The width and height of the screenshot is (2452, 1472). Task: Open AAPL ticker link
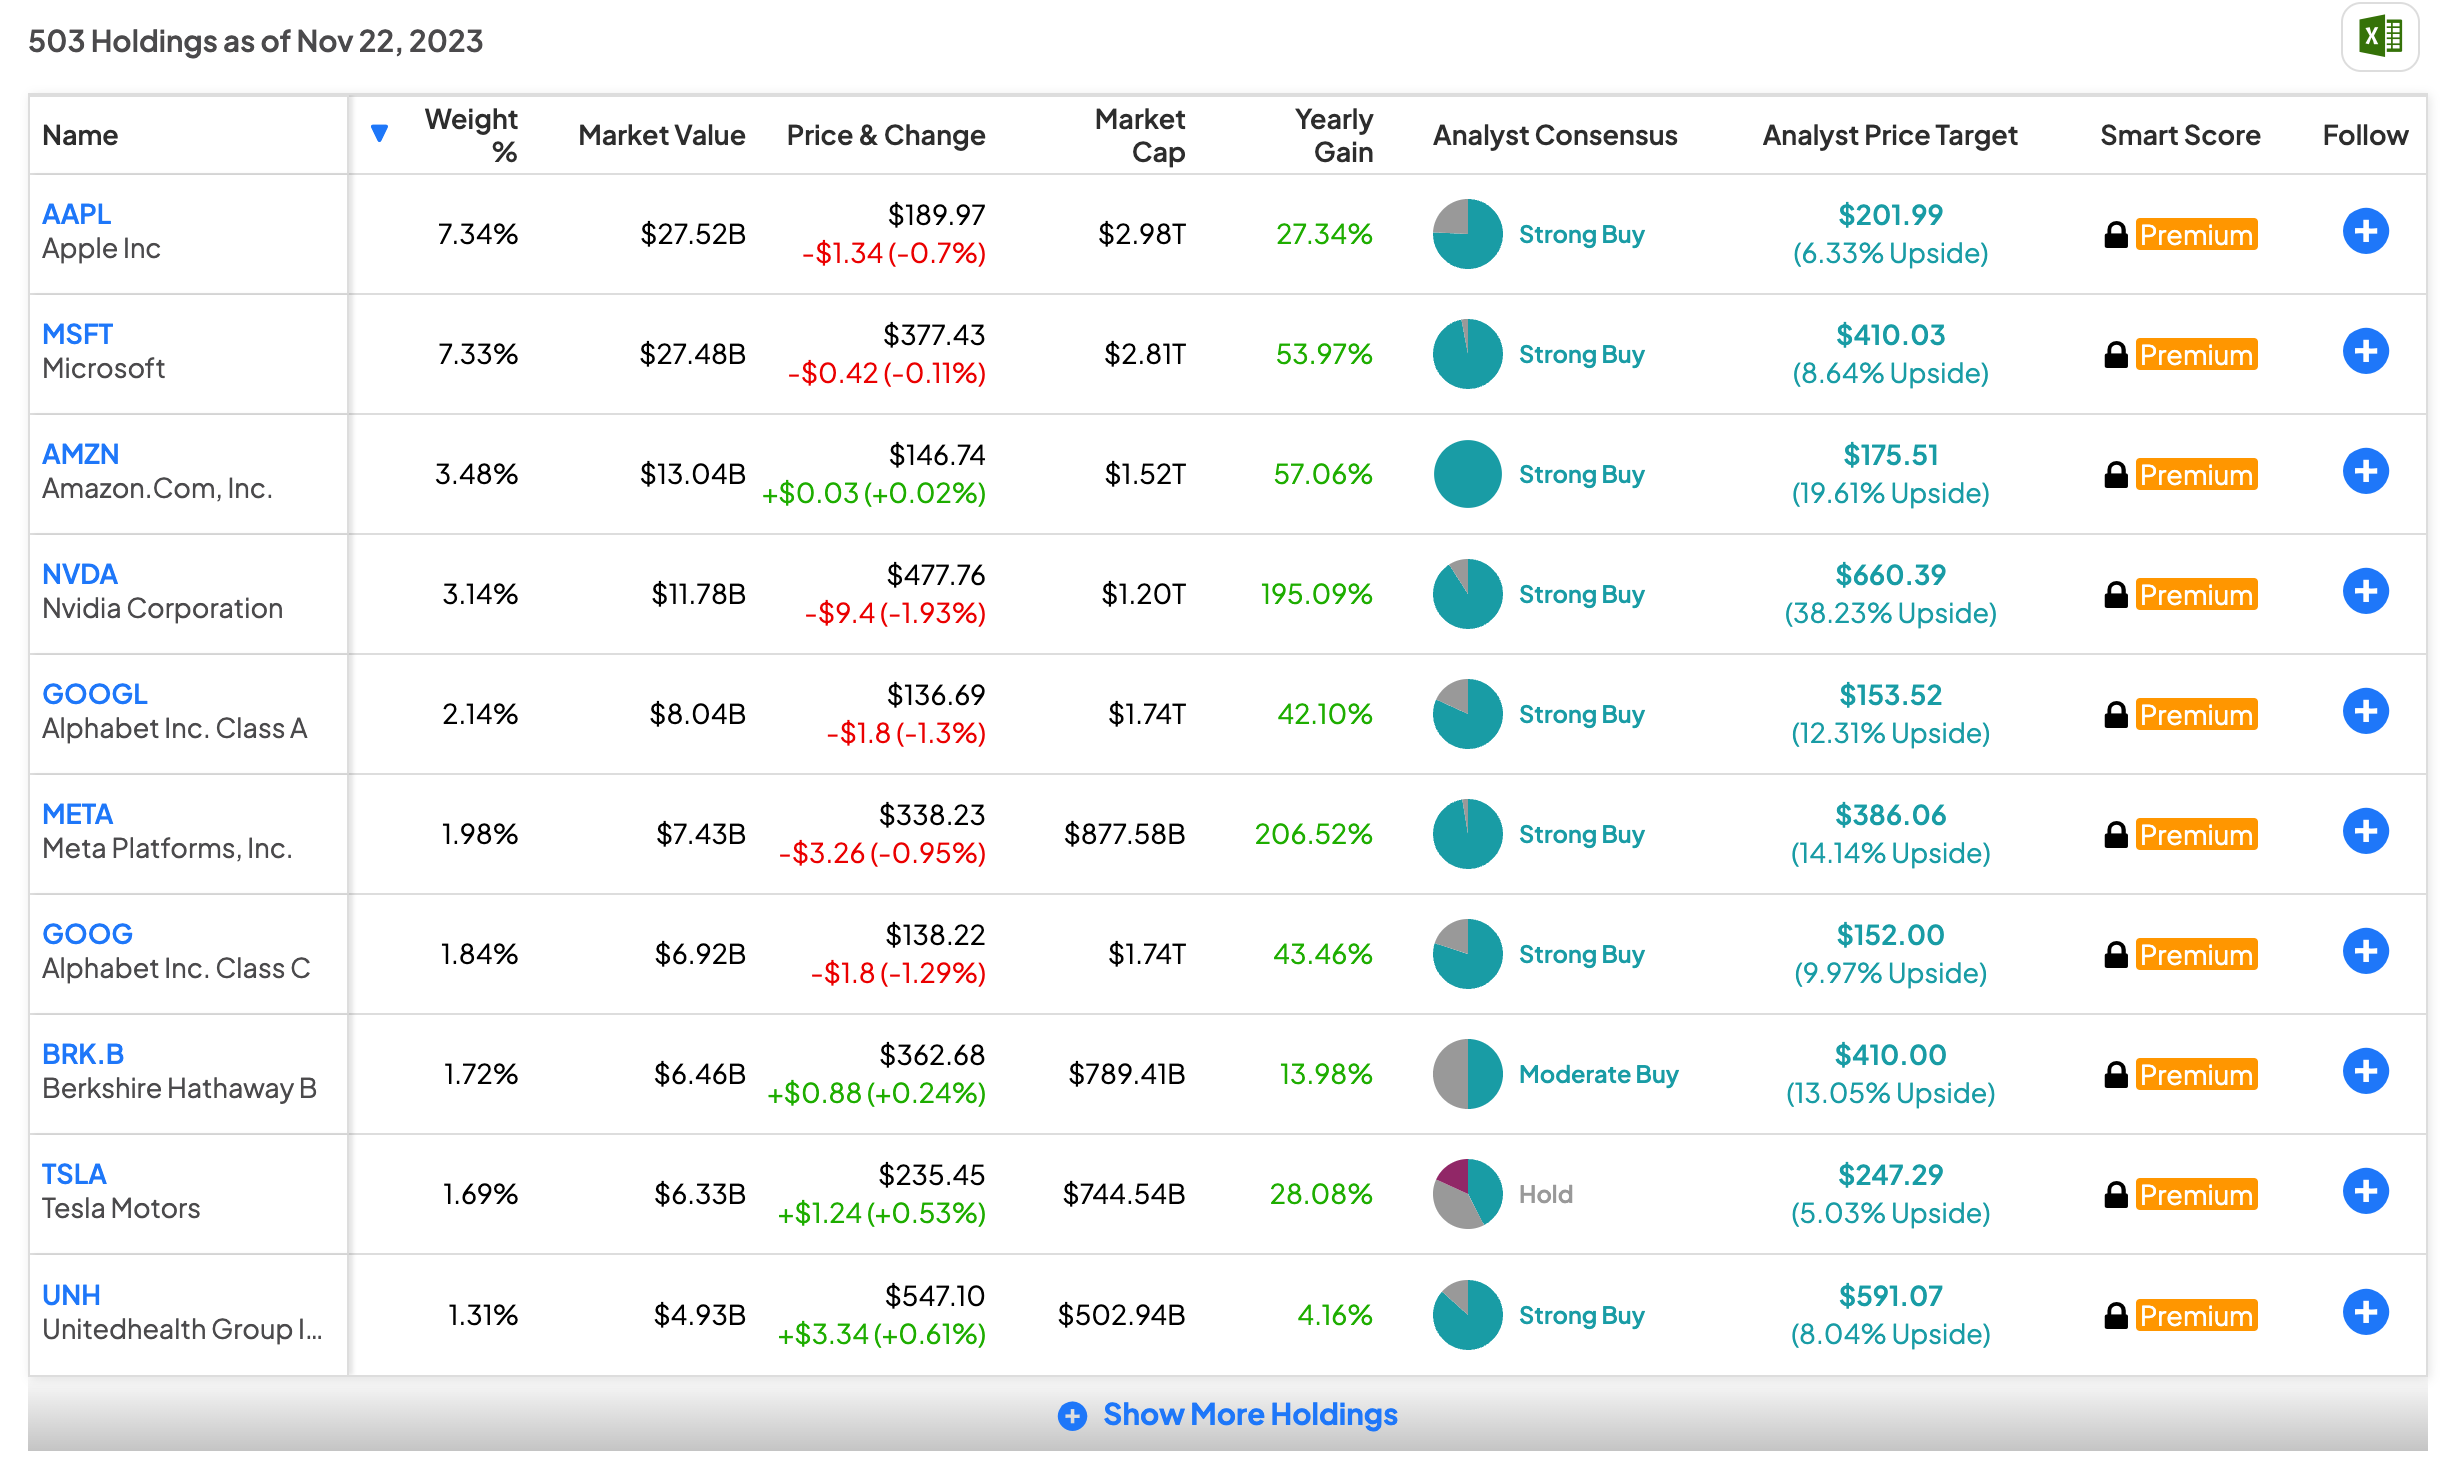[76, 214]
